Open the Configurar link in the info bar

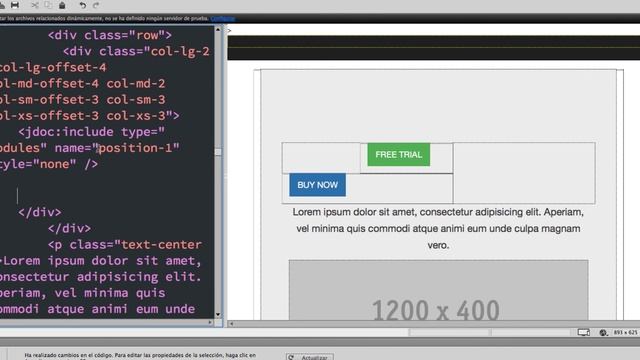coord(222,18)
